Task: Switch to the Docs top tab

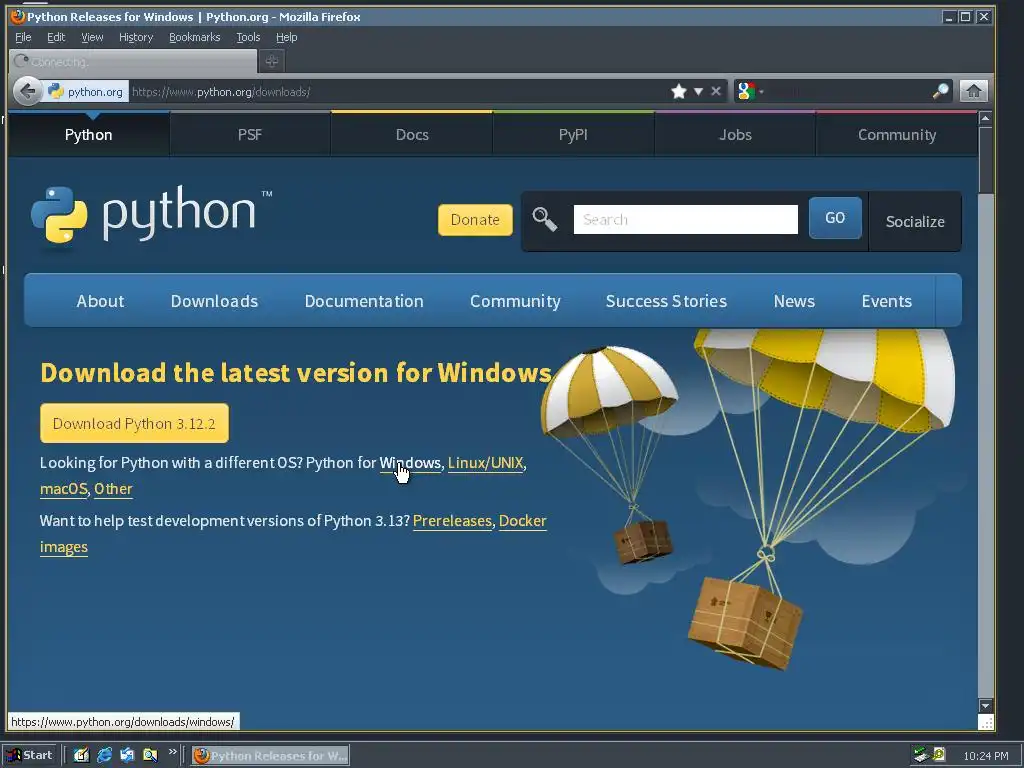Action: pos(412,135)
